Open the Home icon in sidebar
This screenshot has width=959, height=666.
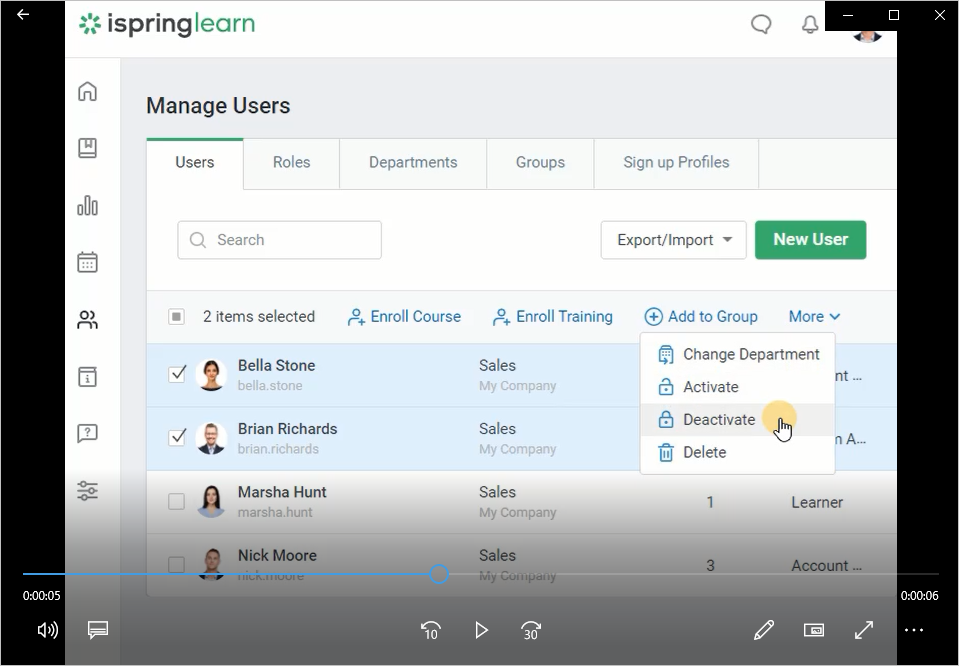[87, 91]
